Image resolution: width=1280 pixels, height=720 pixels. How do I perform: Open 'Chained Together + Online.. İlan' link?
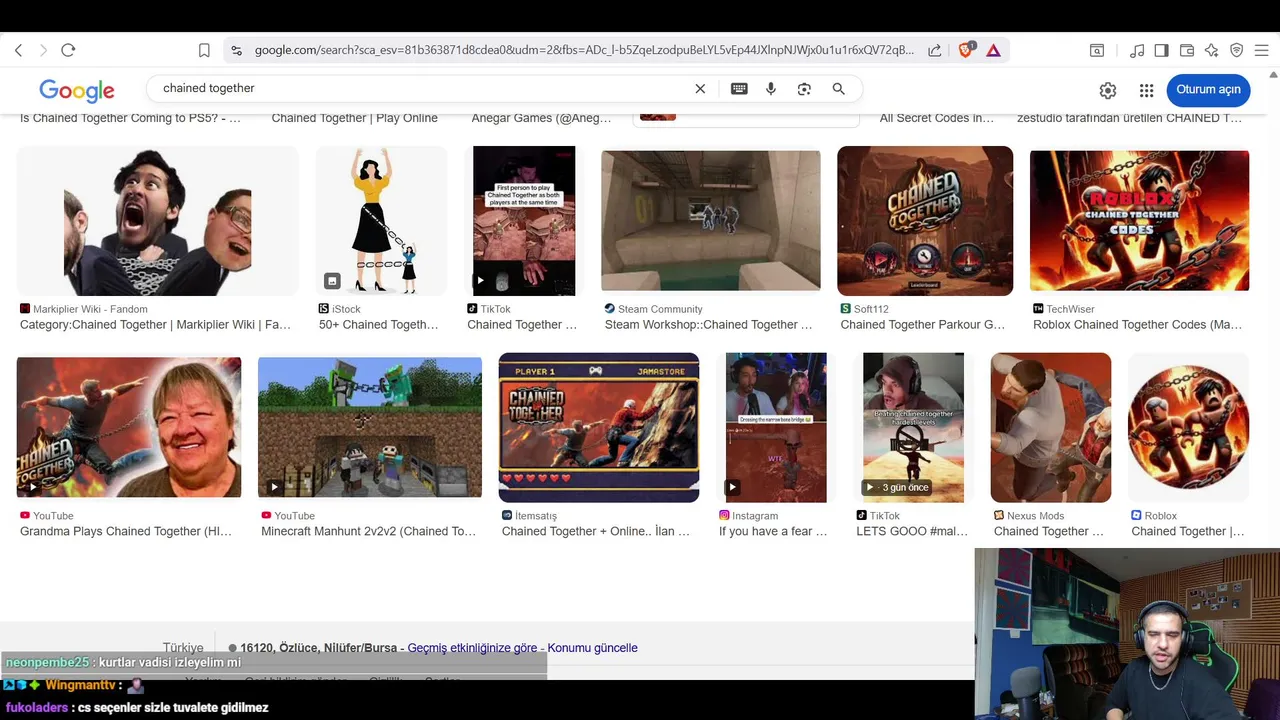click(x=596, y=532)
